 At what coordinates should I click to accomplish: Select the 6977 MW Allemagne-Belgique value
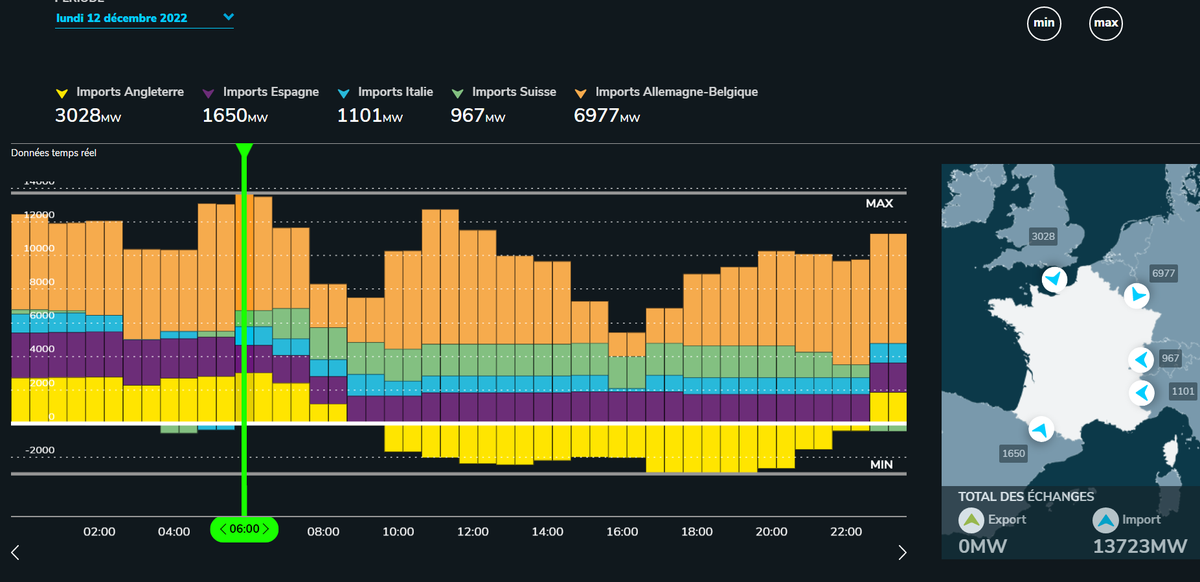click(x=607, y=115)
